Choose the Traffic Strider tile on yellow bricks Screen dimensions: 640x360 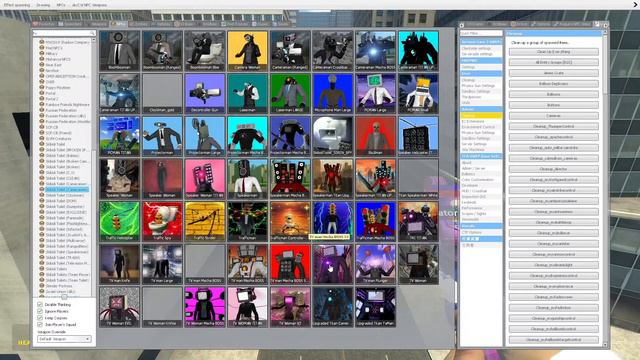coord(205,221)
